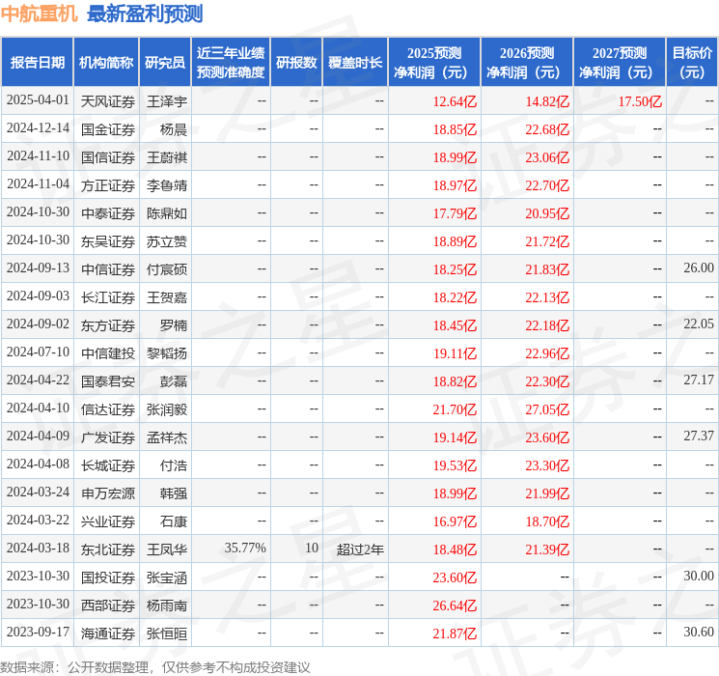
Task: Select the 报告日期 column header
Action: [37, 62]
